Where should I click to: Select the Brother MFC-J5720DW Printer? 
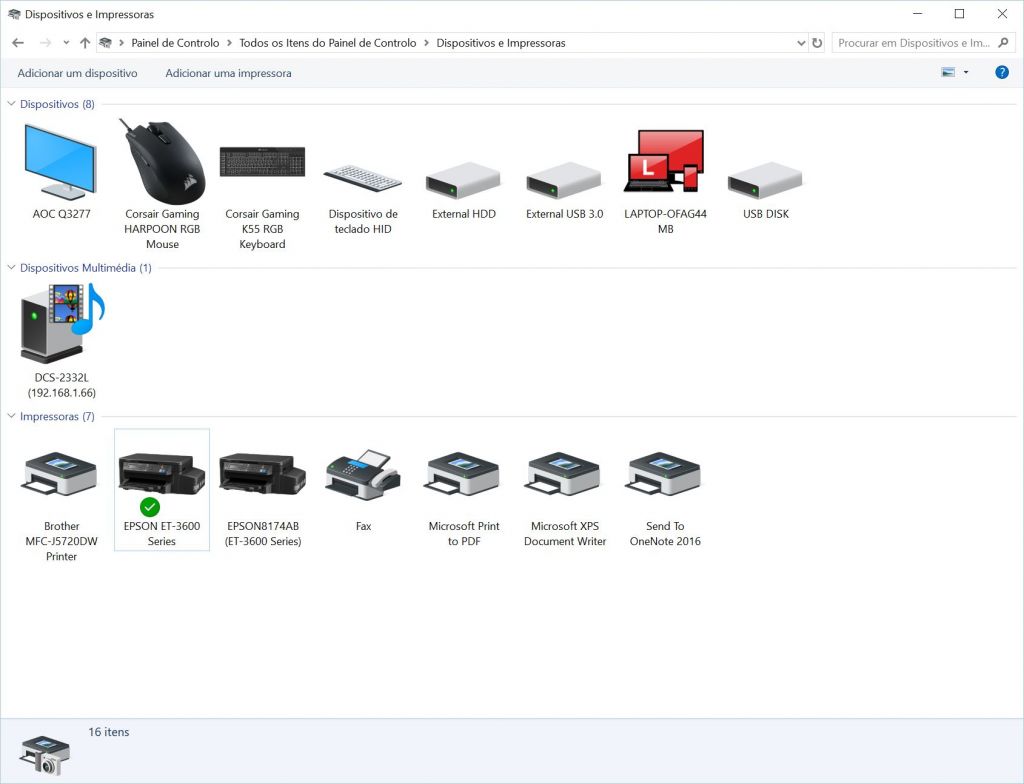pos(61,504)
